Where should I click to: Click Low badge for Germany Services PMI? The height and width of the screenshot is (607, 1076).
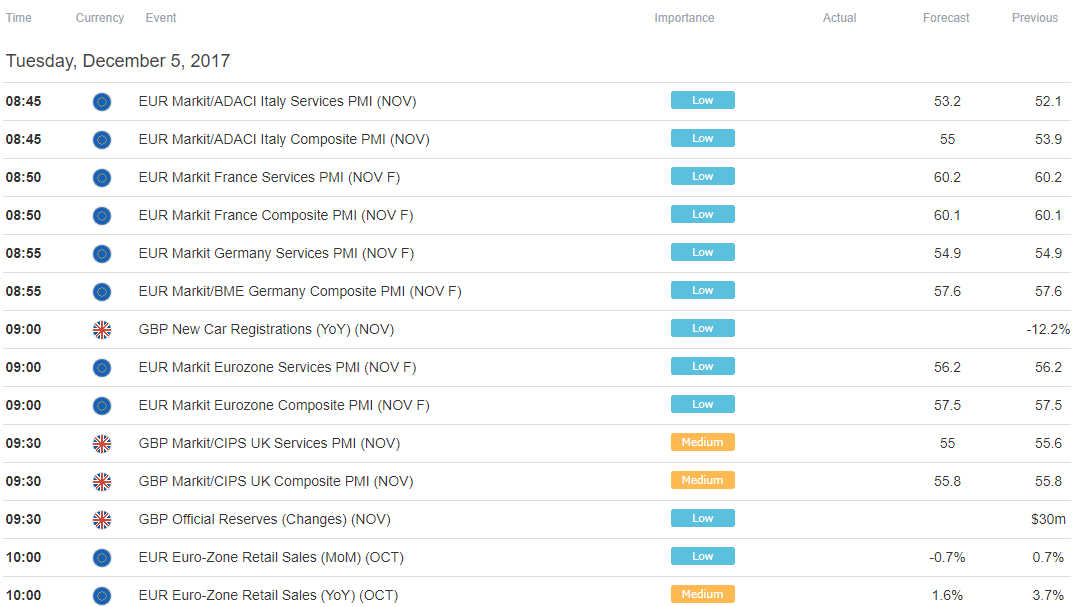point(703,252)
